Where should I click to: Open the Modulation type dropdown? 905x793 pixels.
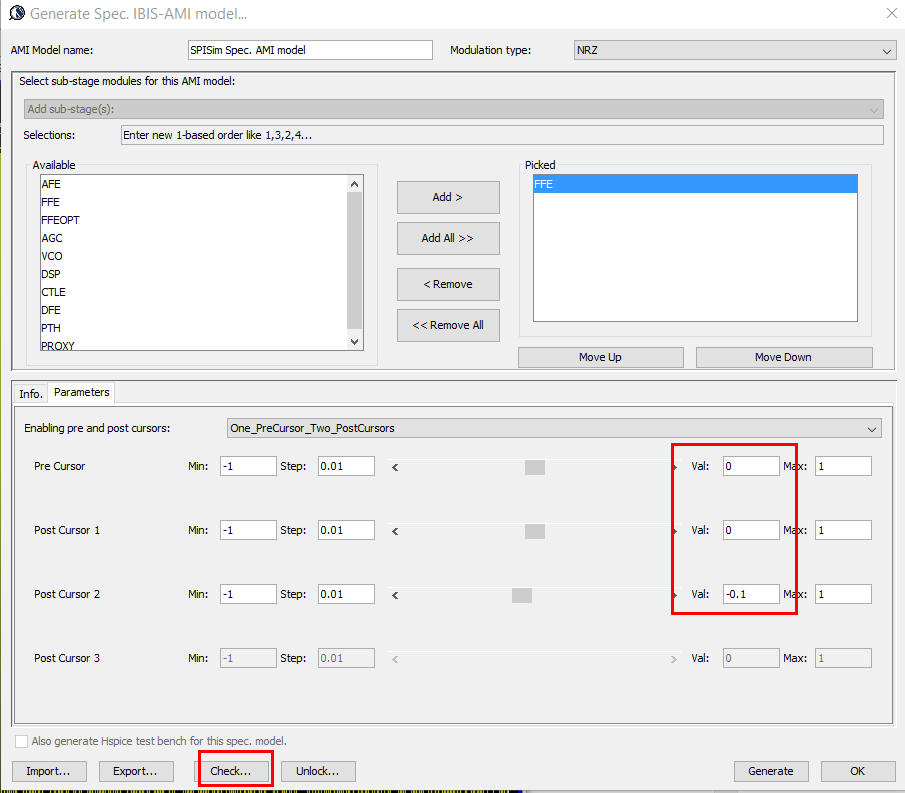coord(734,50)
